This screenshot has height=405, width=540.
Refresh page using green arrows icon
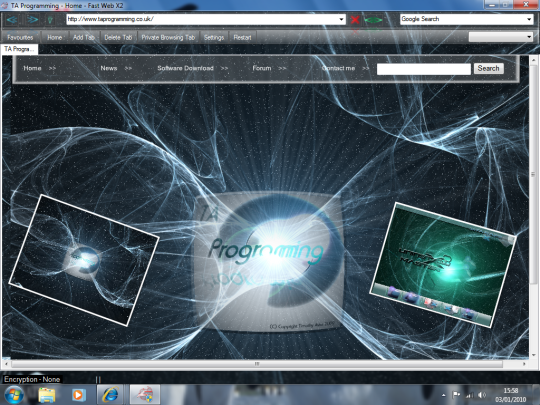click(373, 20)
